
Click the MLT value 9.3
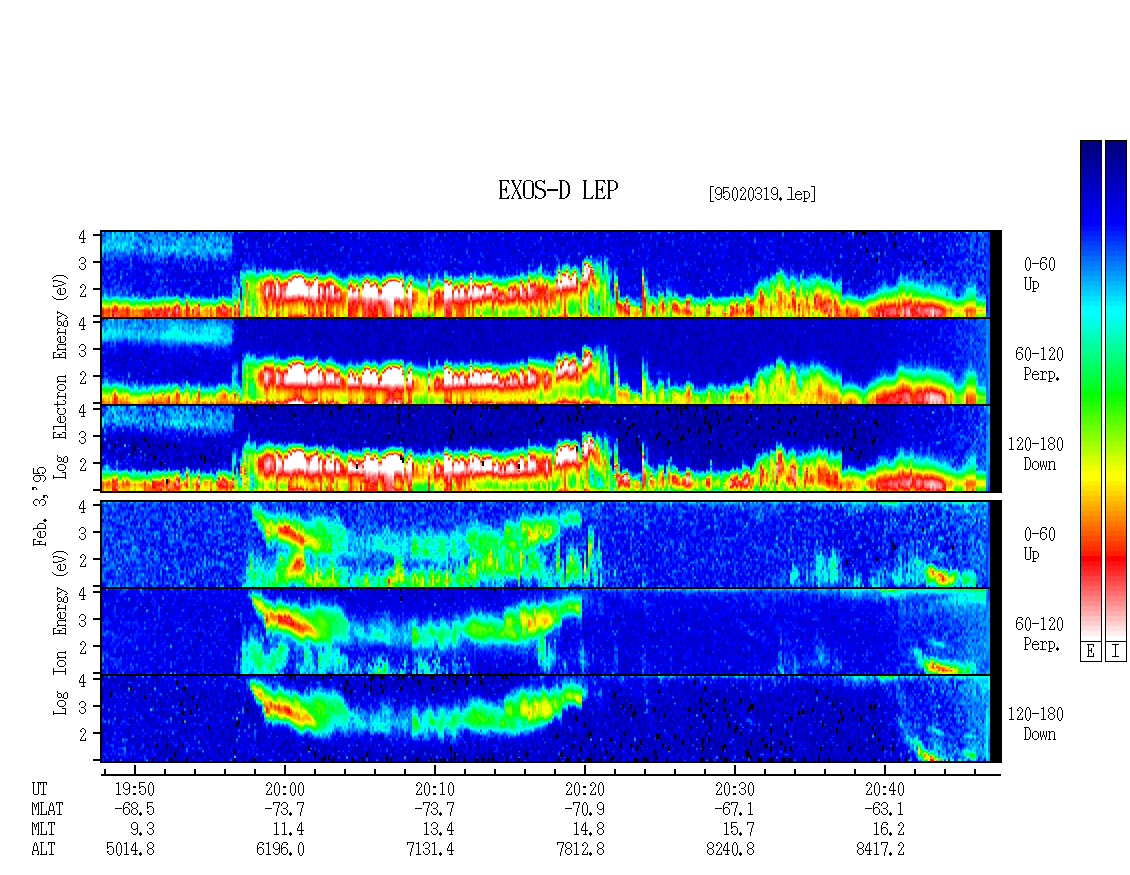coord(143,830)
